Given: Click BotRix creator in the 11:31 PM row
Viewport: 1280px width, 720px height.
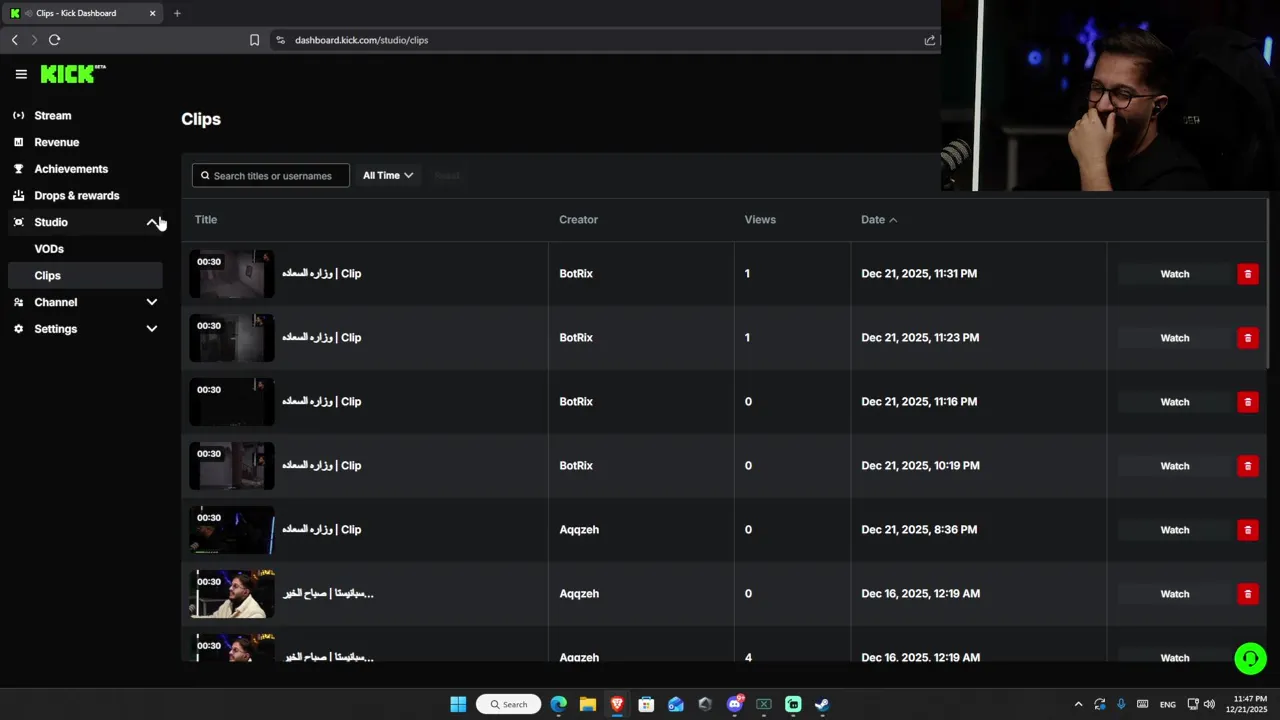Looking at the screenshot, I should click(576, 274).
